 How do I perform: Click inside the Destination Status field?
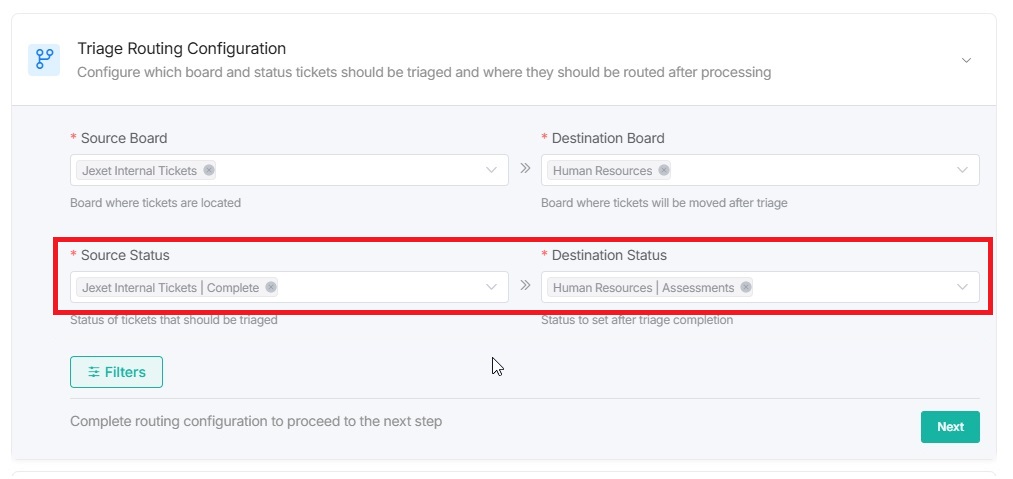click(x=850, y=287)
